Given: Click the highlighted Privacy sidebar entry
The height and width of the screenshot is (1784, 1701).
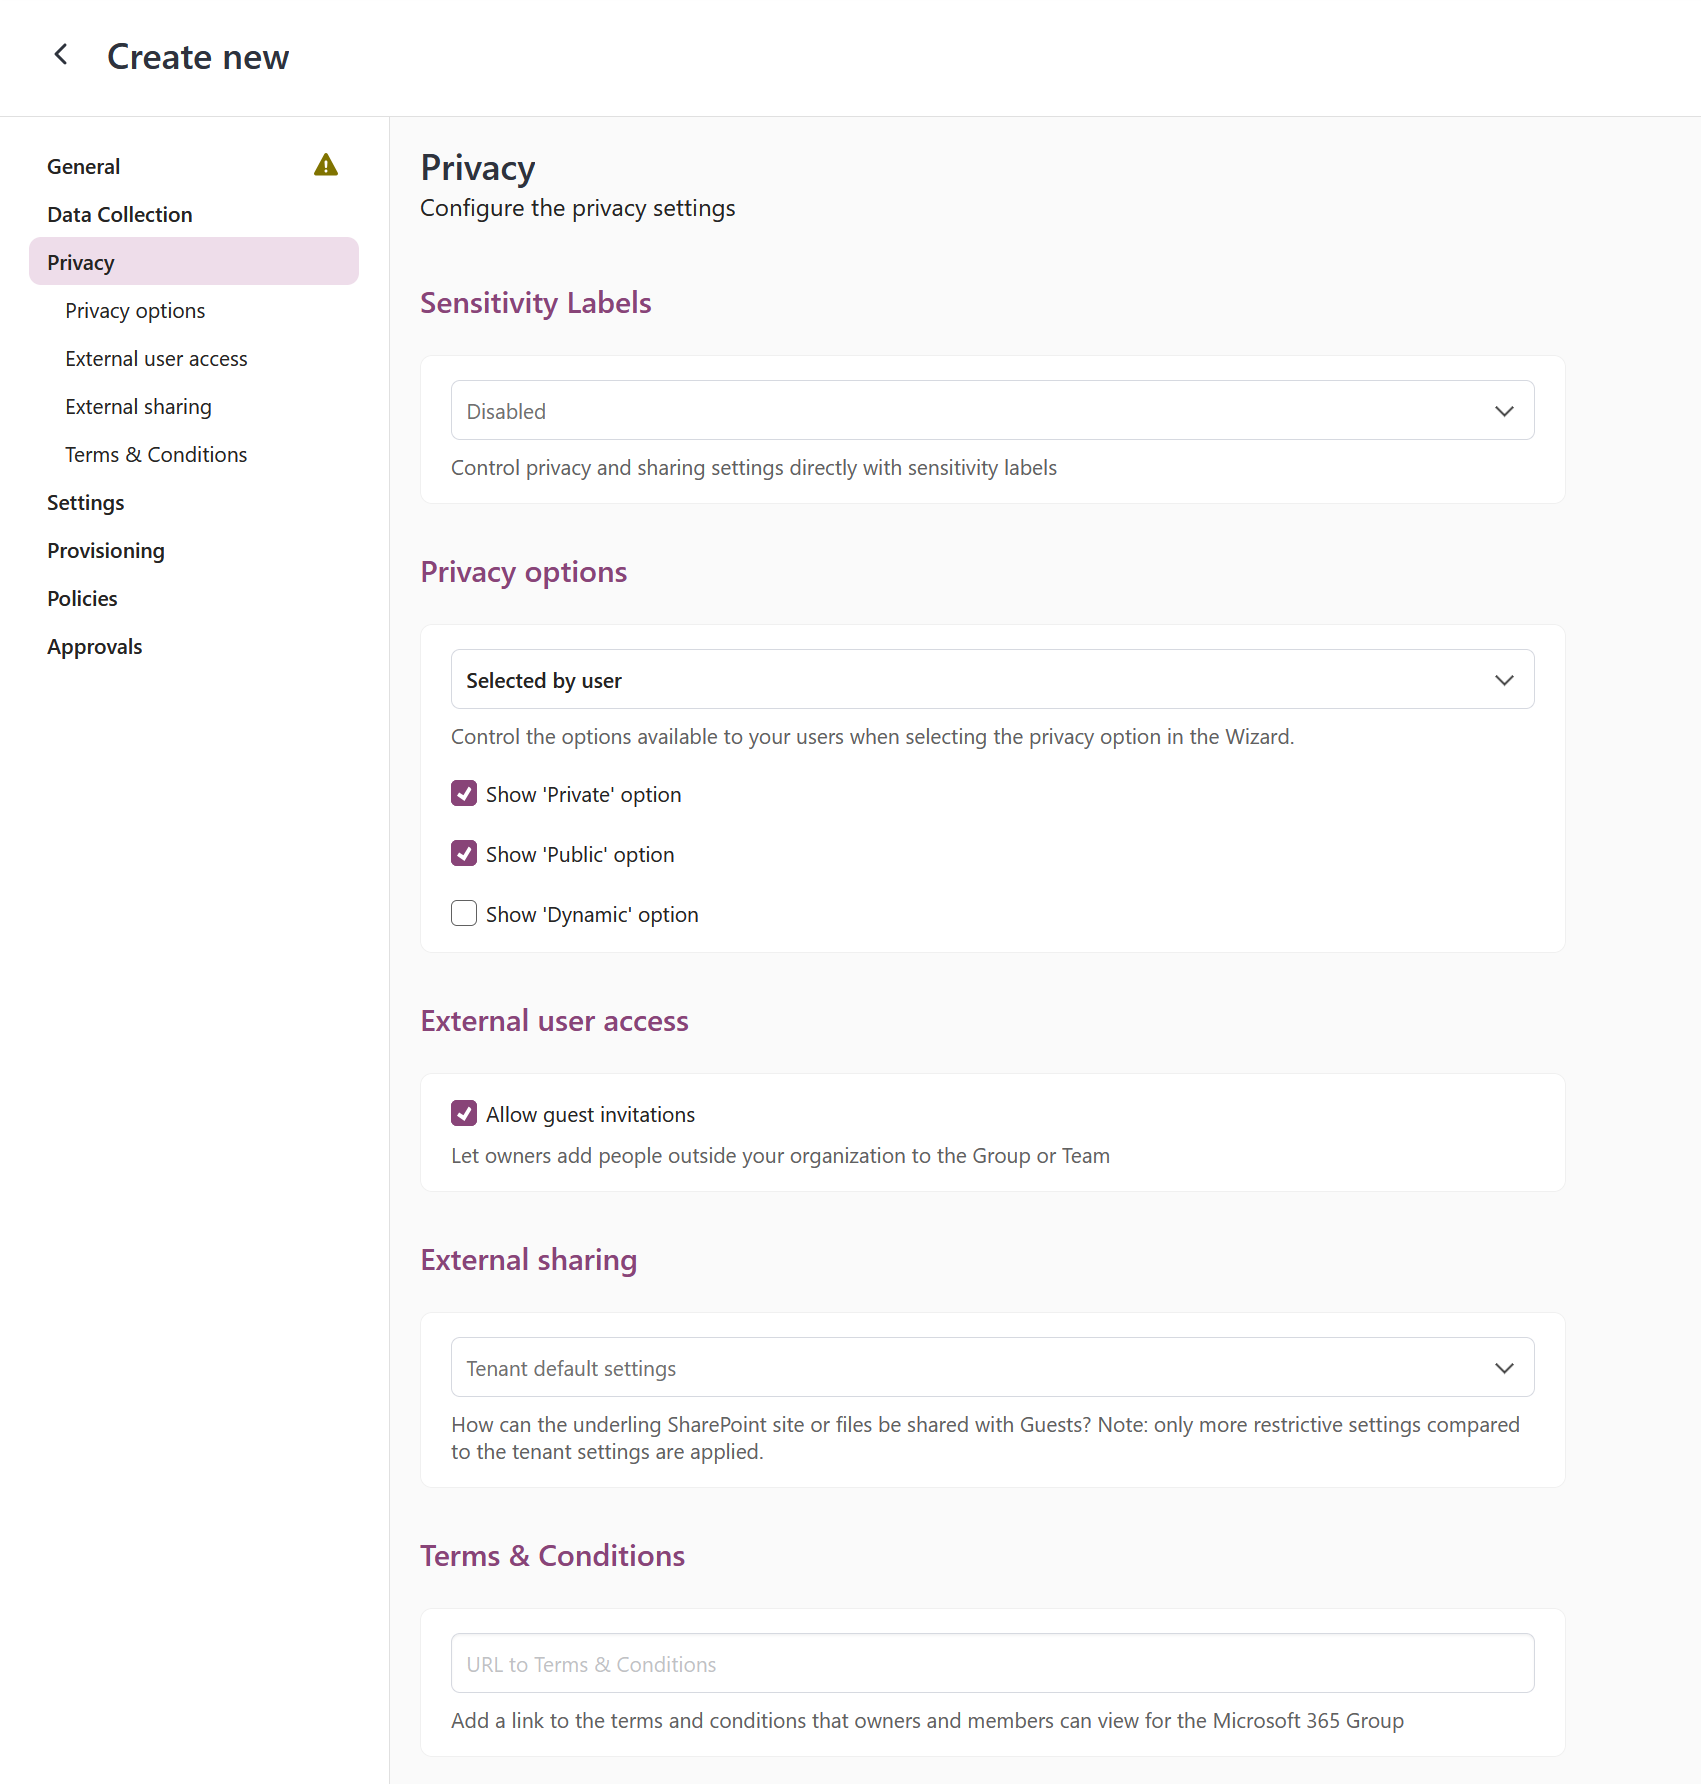Looking at the screenshot, I should click(80, 261).
